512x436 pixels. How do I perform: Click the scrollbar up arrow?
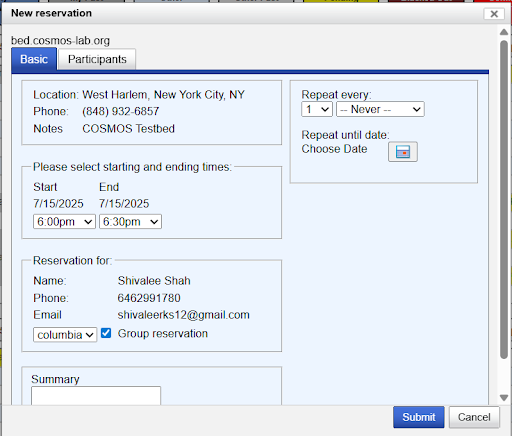[x=504, y=32]
